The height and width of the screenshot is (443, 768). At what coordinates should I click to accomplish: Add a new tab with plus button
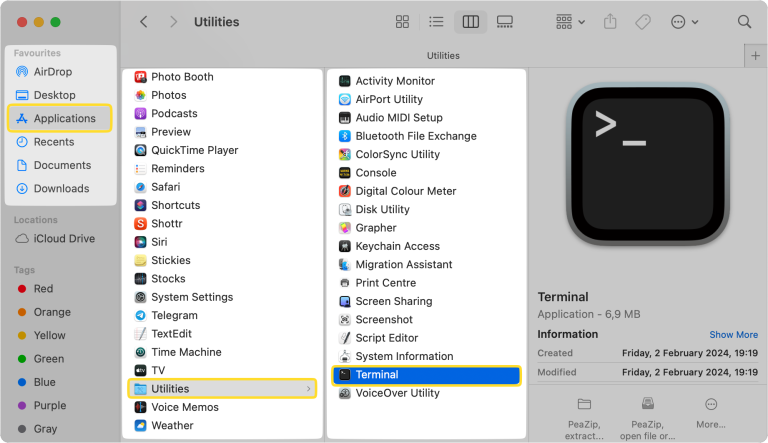tap(755, 56)
